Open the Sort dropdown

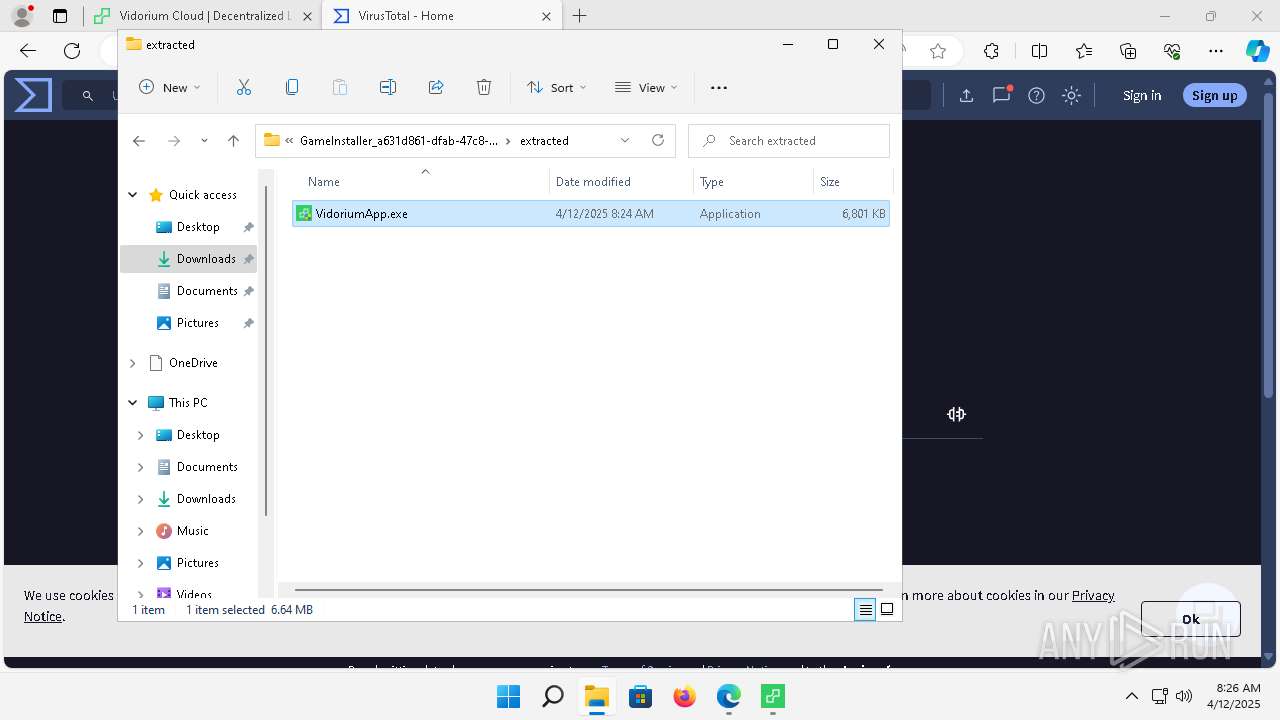557,88
